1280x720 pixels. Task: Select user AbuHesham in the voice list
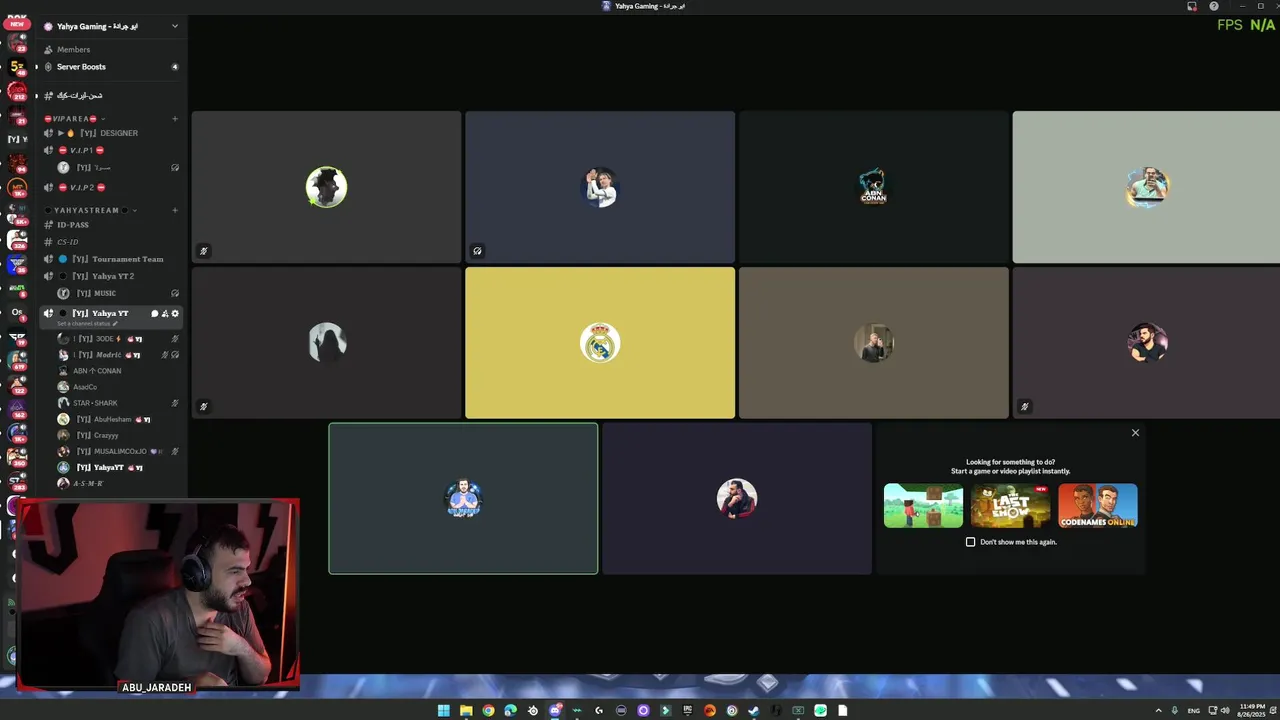tap(118, 419)
